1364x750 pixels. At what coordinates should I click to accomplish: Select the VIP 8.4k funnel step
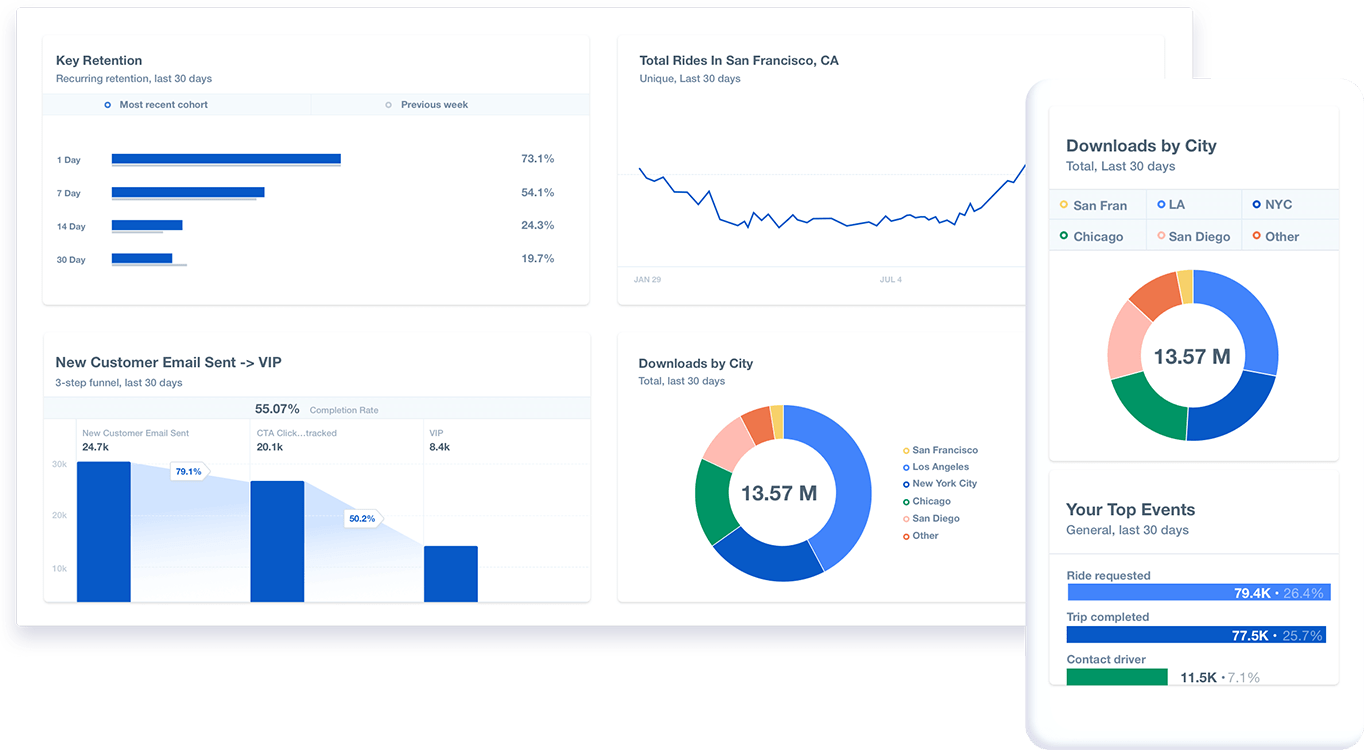(440, 440)
